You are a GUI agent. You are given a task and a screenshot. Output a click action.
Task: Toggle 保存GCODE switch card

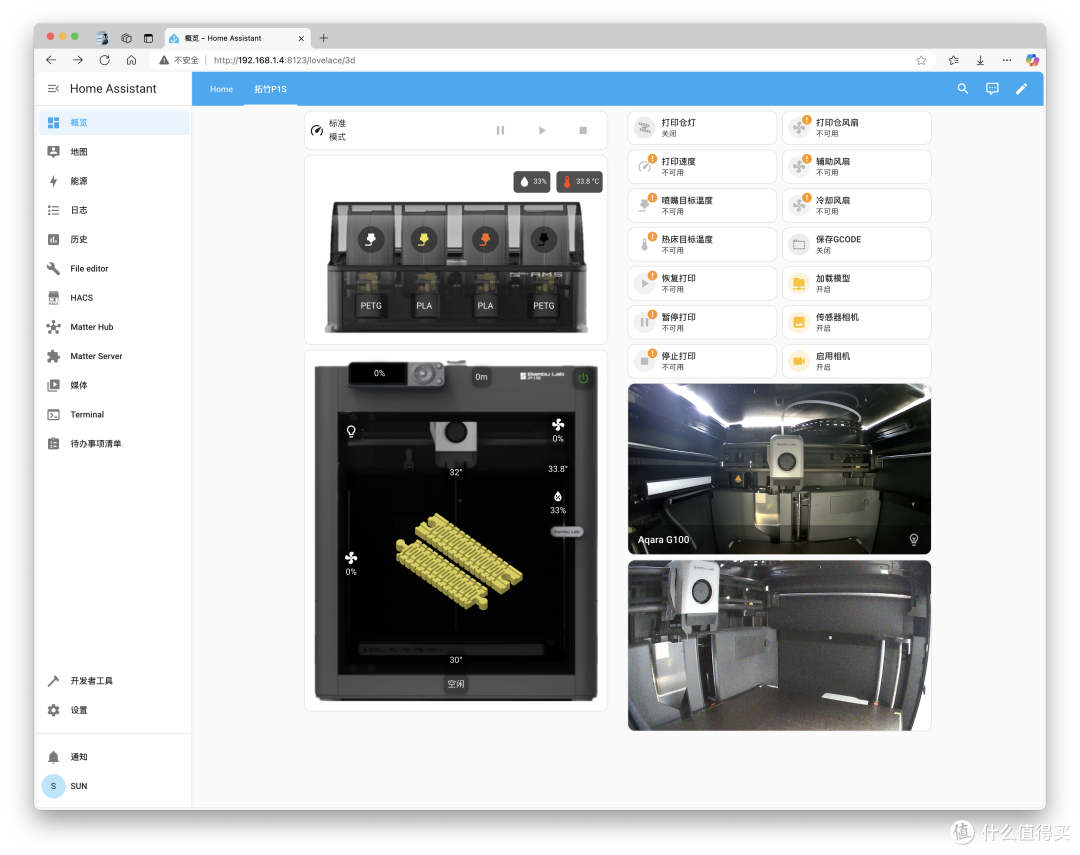(857, 245)
